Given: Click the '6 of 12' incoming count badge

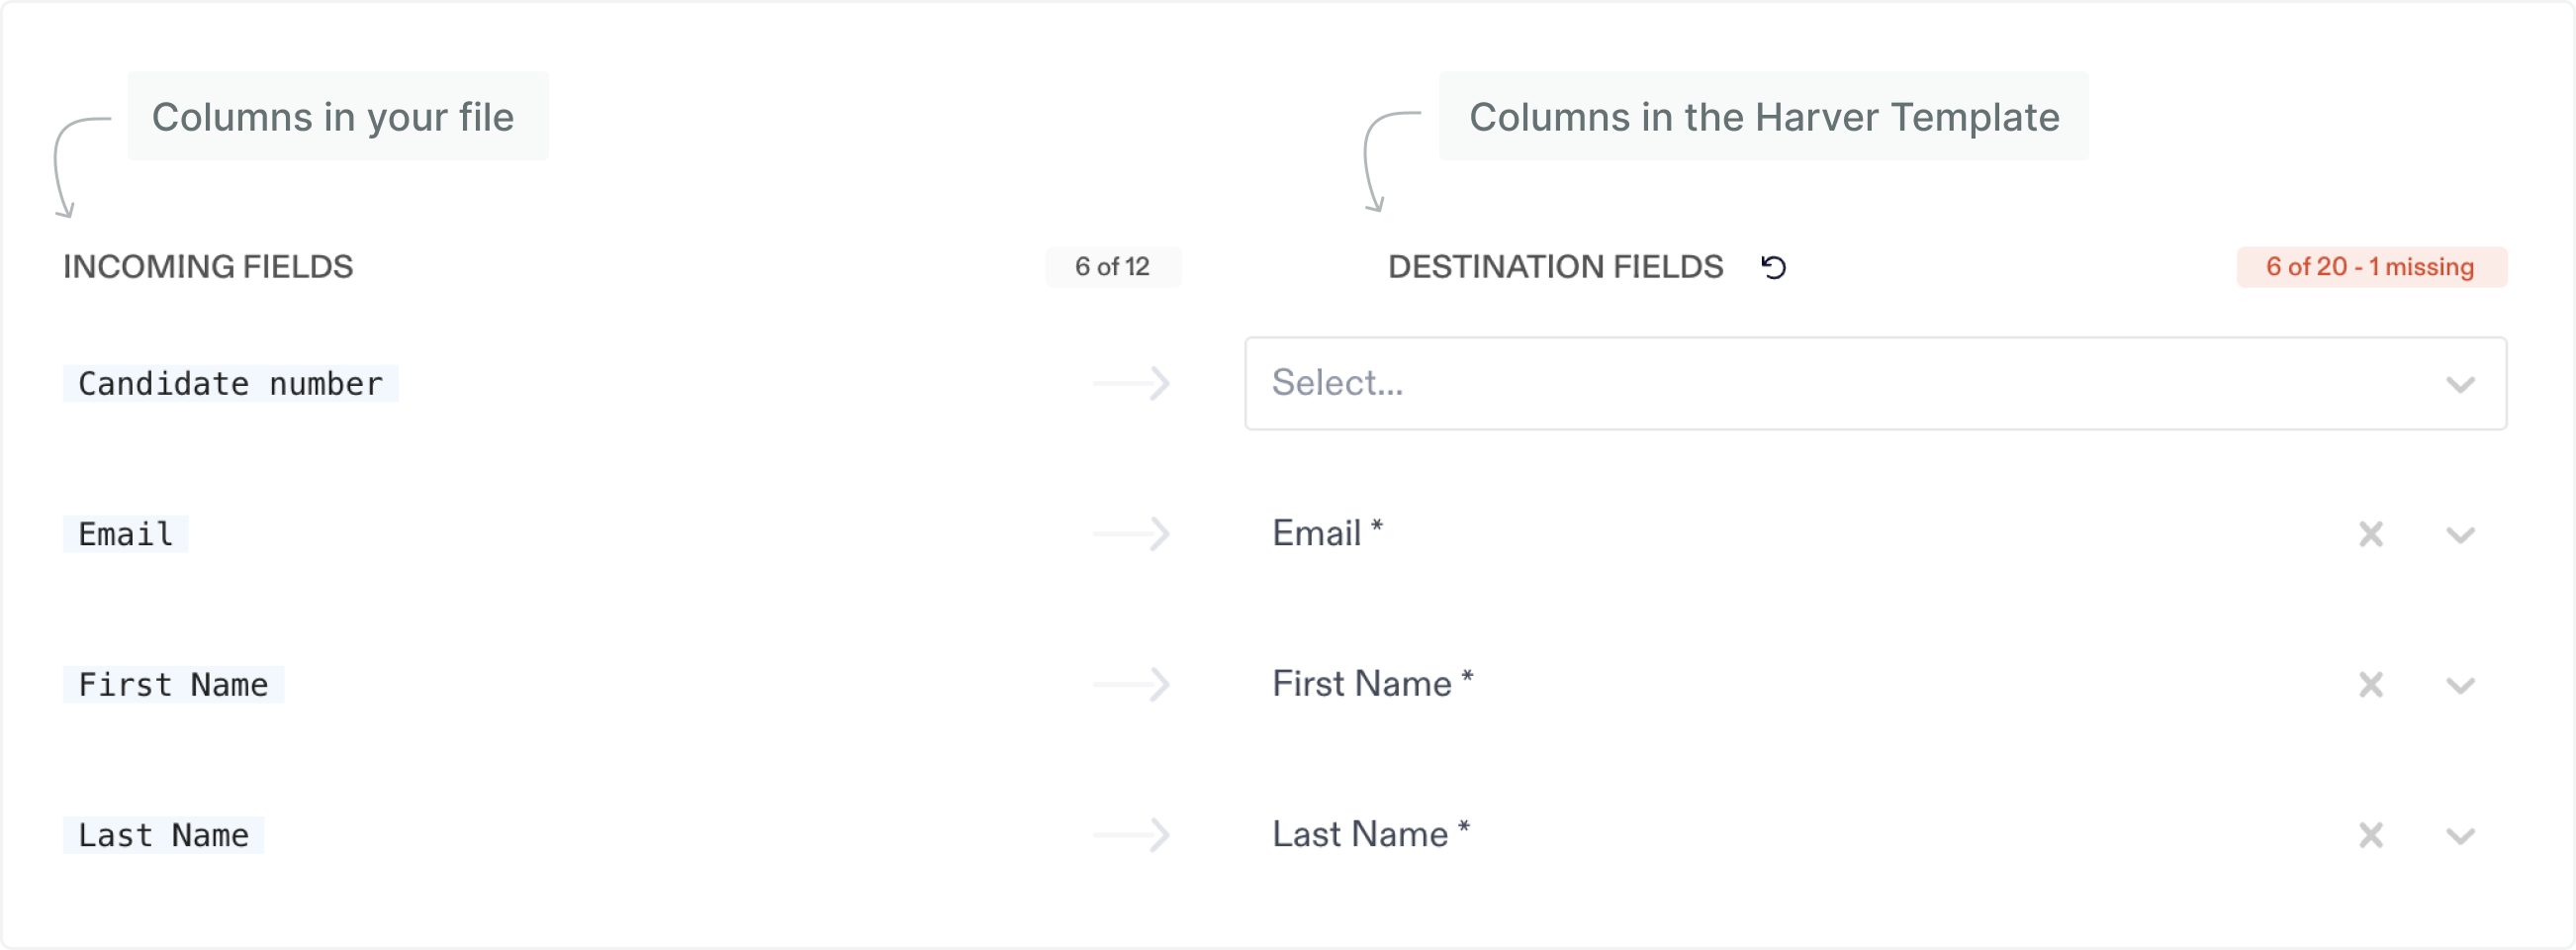Looking at the screenshot, I should tap(1112, 267).
